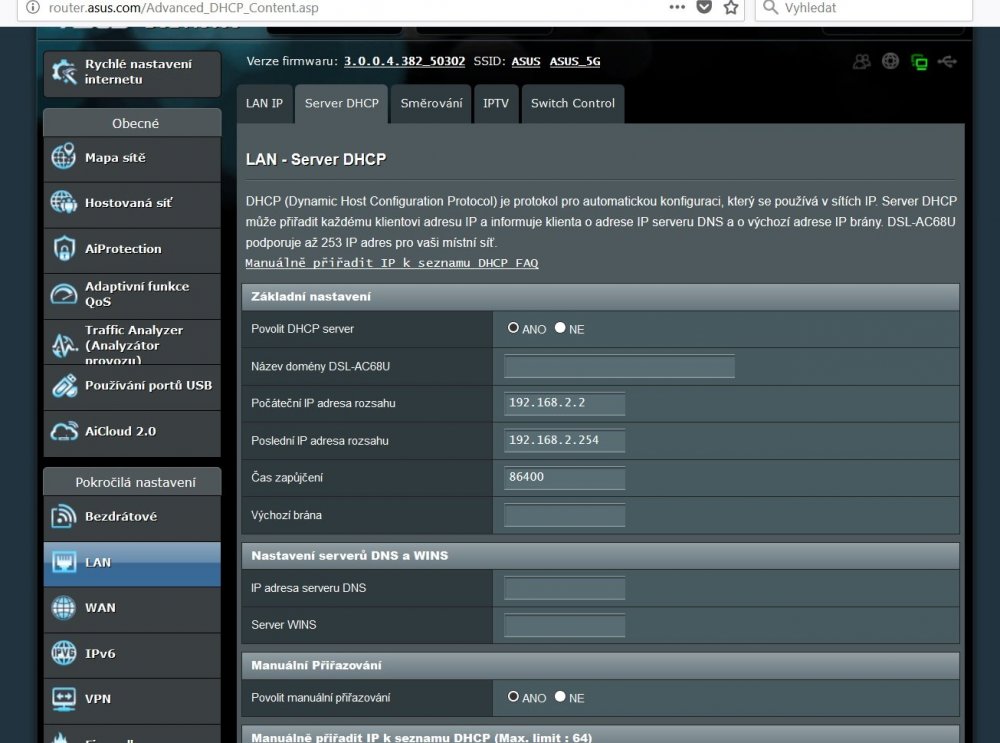The image size is (1000, 743).
Task: Select NE for Povolit DHCP server
Action: click(x=560, y=328)
